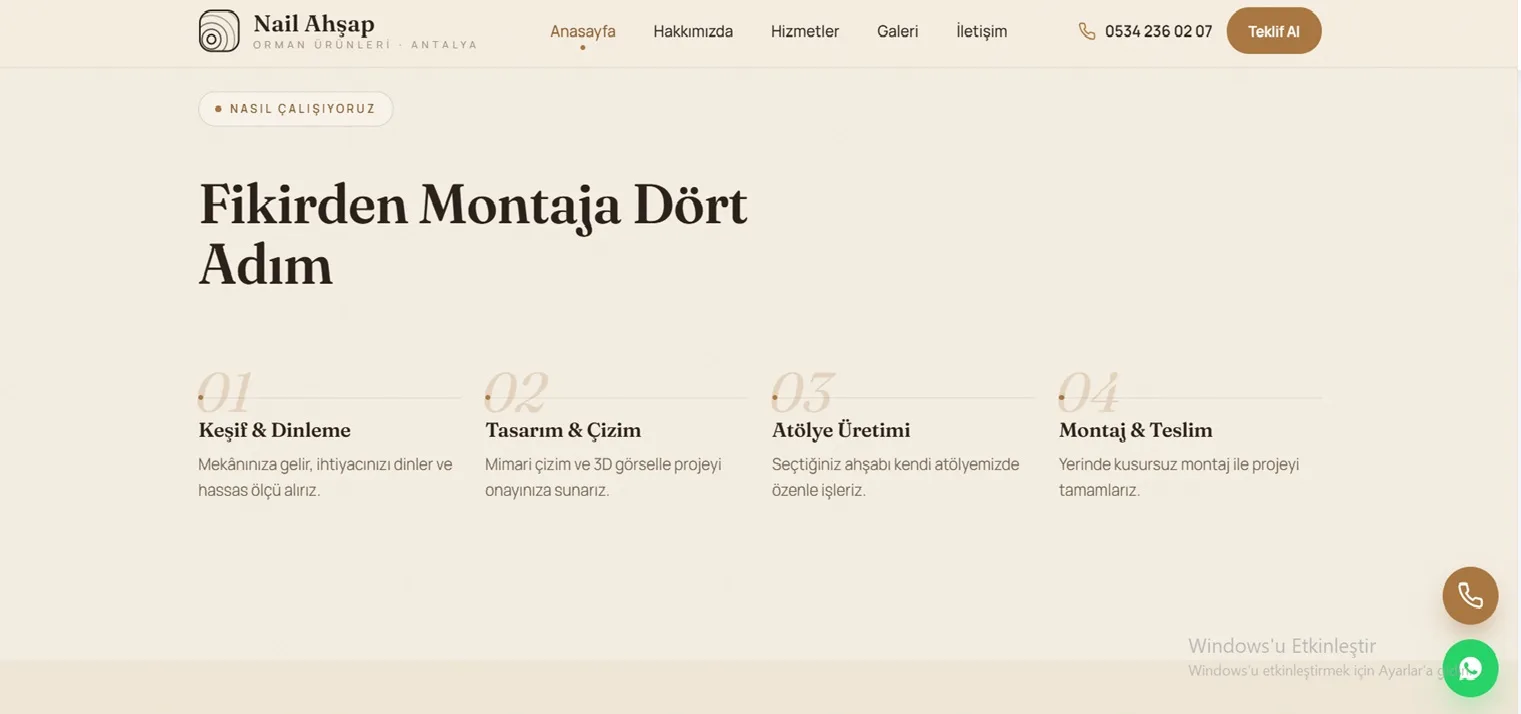Open the İletişim page

[981, 31]
